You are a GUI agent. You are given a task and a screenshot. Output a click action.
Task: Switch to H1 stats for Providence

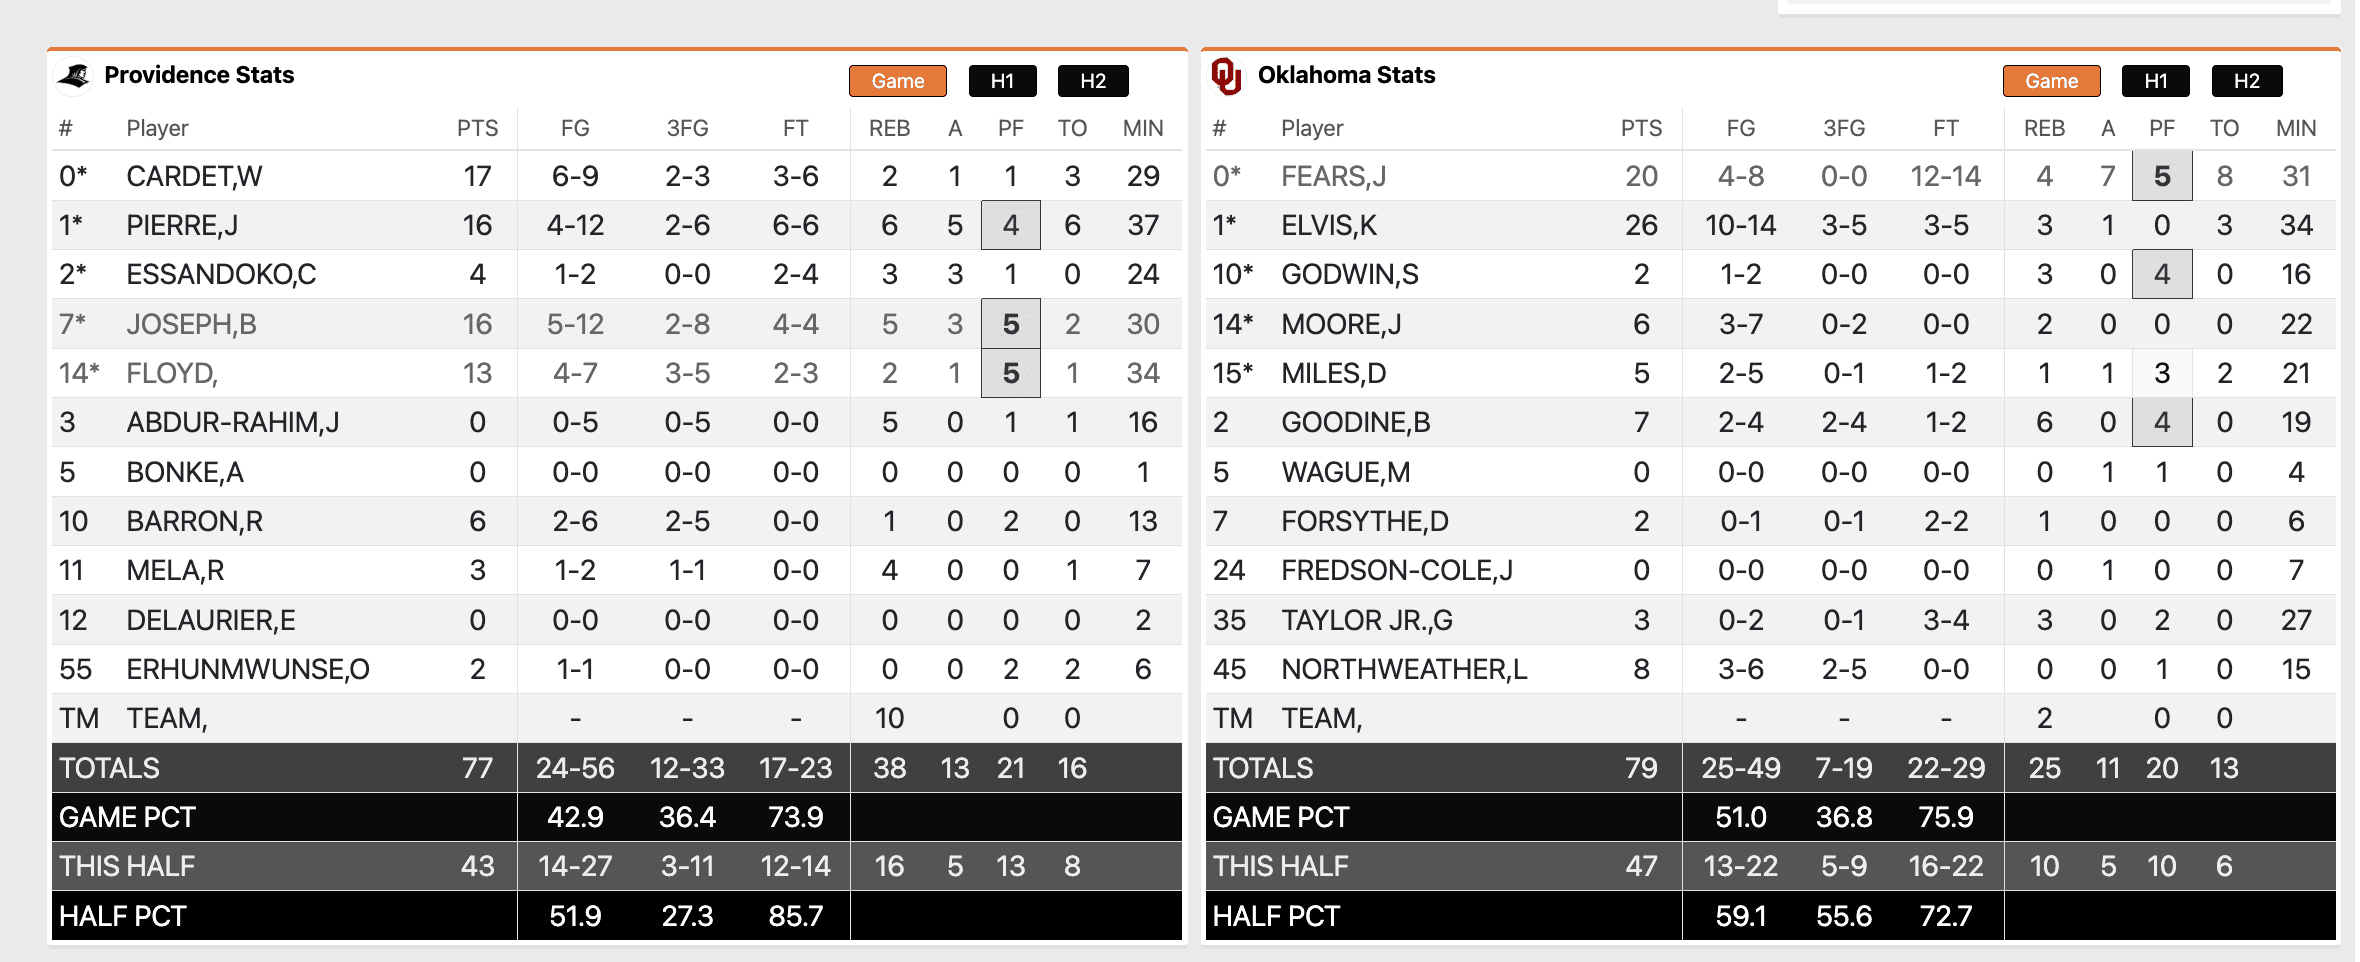[x=1003, y=81]
